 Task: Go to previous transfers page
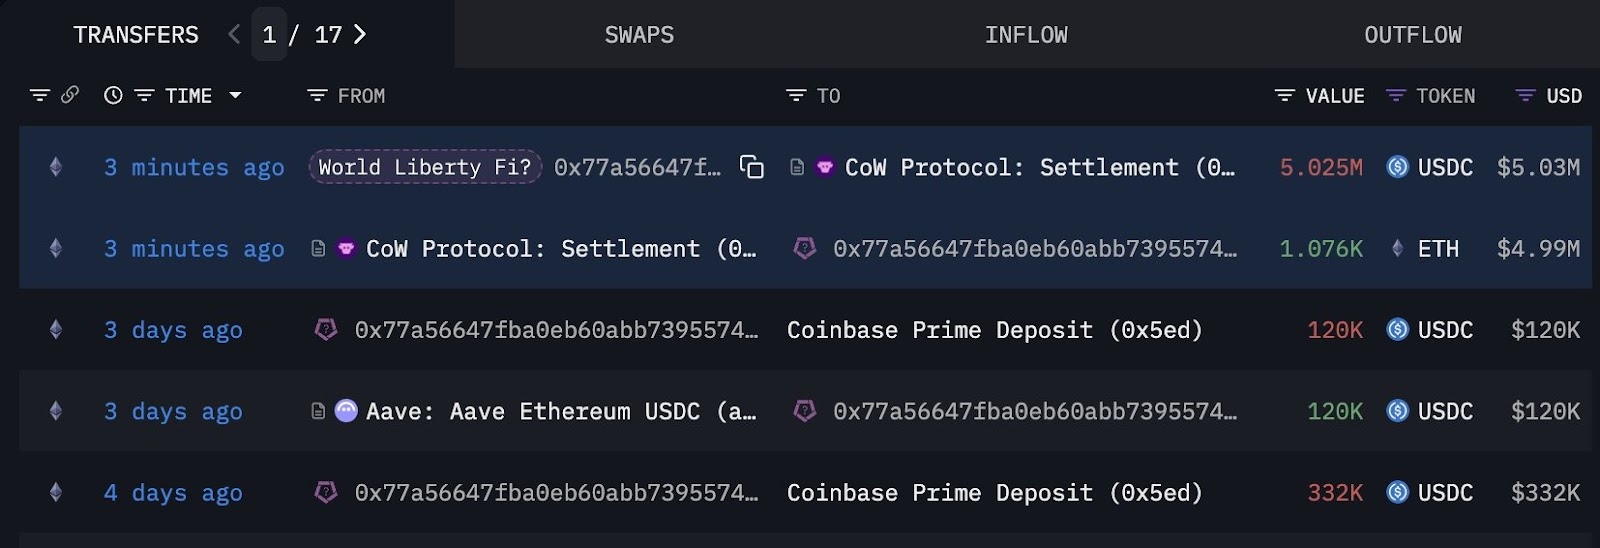(234, 35)
